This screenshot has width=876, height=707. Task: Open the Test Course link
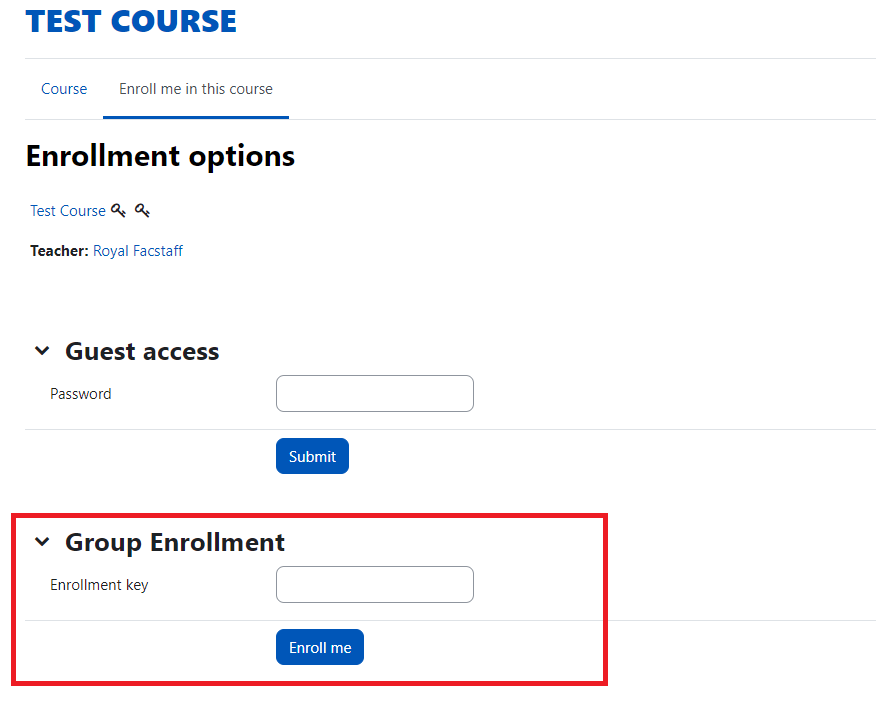tap(68, 211)
